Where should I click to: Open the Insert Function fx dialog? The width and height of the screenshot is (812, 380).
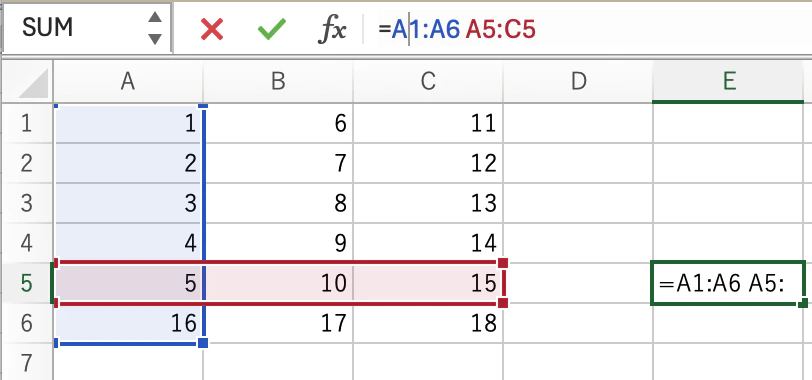point(331,29)
